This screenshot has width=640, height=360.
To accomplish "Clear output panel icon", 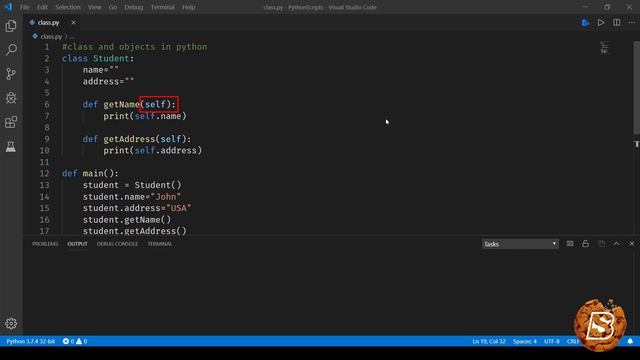I will click(570, 244).
